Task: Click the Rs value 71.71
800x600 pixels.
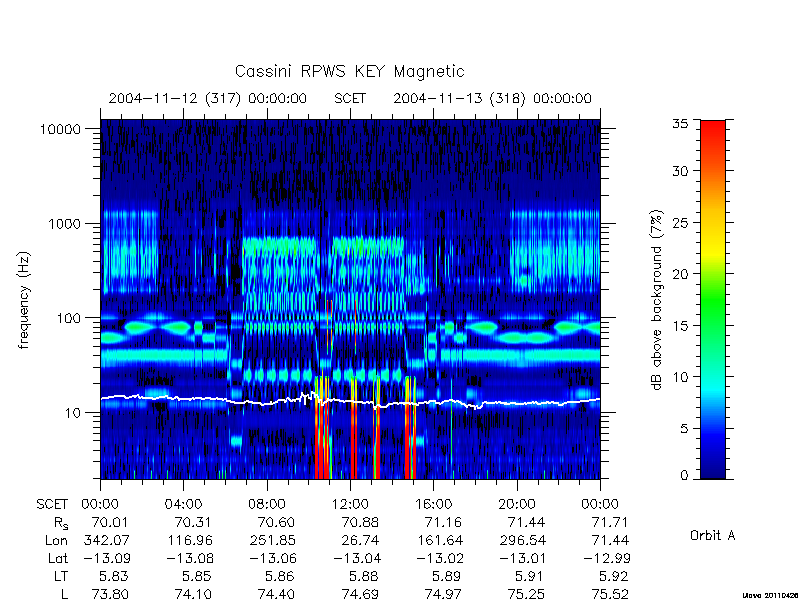Action: 610,522
